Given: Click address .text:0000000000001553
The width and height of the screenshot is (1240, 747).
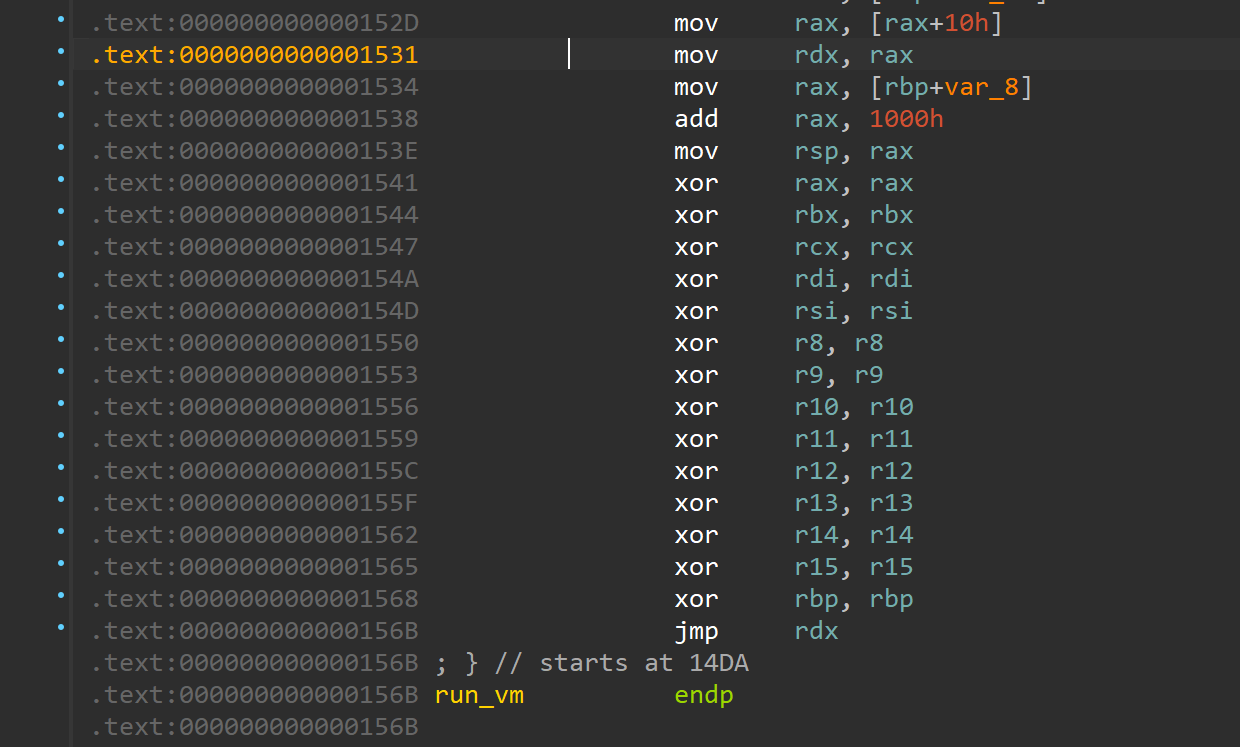Looking at the screenshot, I should coord(254,375).
